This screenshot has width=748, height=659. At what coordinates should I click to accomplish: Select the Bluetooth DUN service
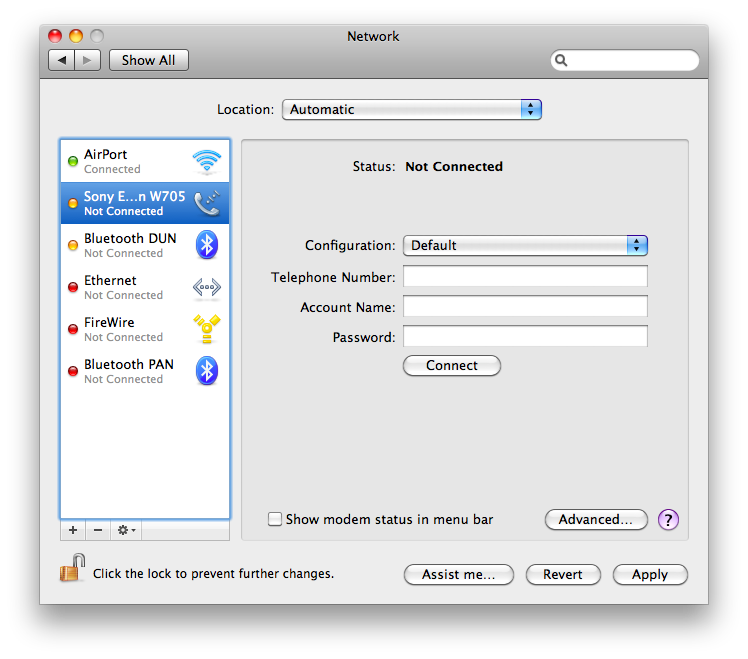point(145,245)
